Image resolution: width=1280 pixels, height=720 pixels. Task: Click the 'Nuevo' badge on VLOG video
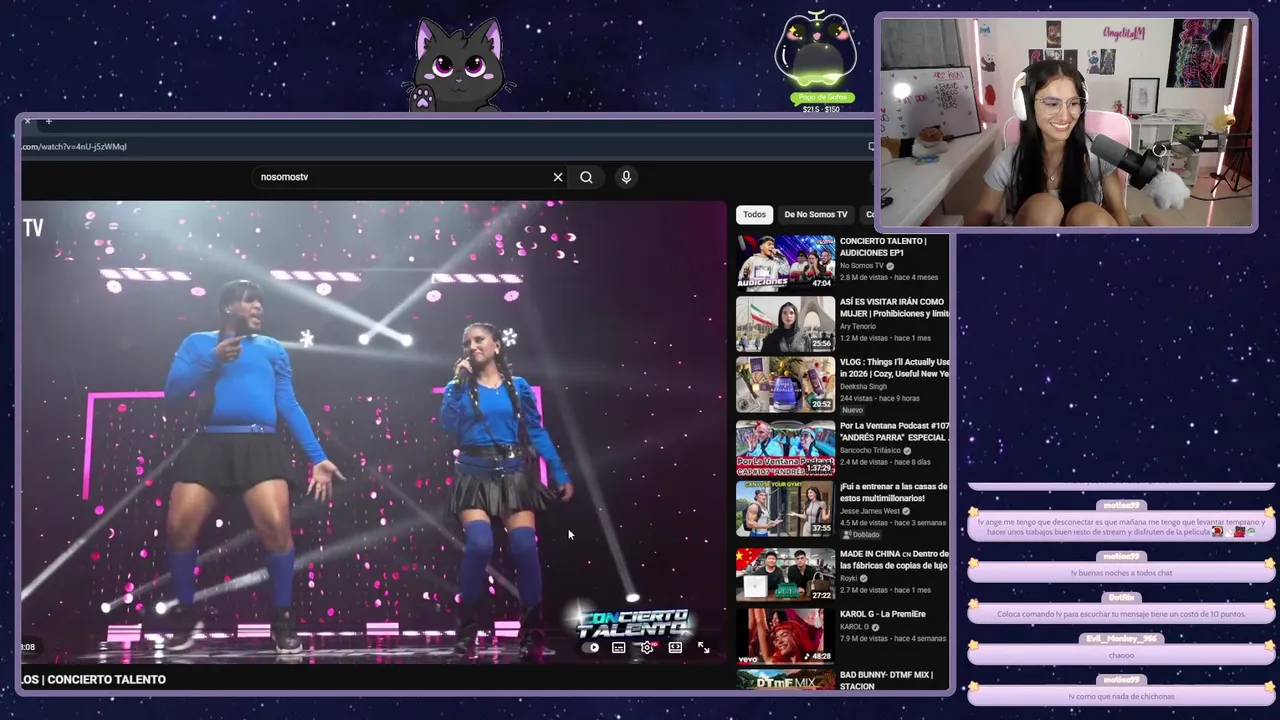click(x=852, y=410)
